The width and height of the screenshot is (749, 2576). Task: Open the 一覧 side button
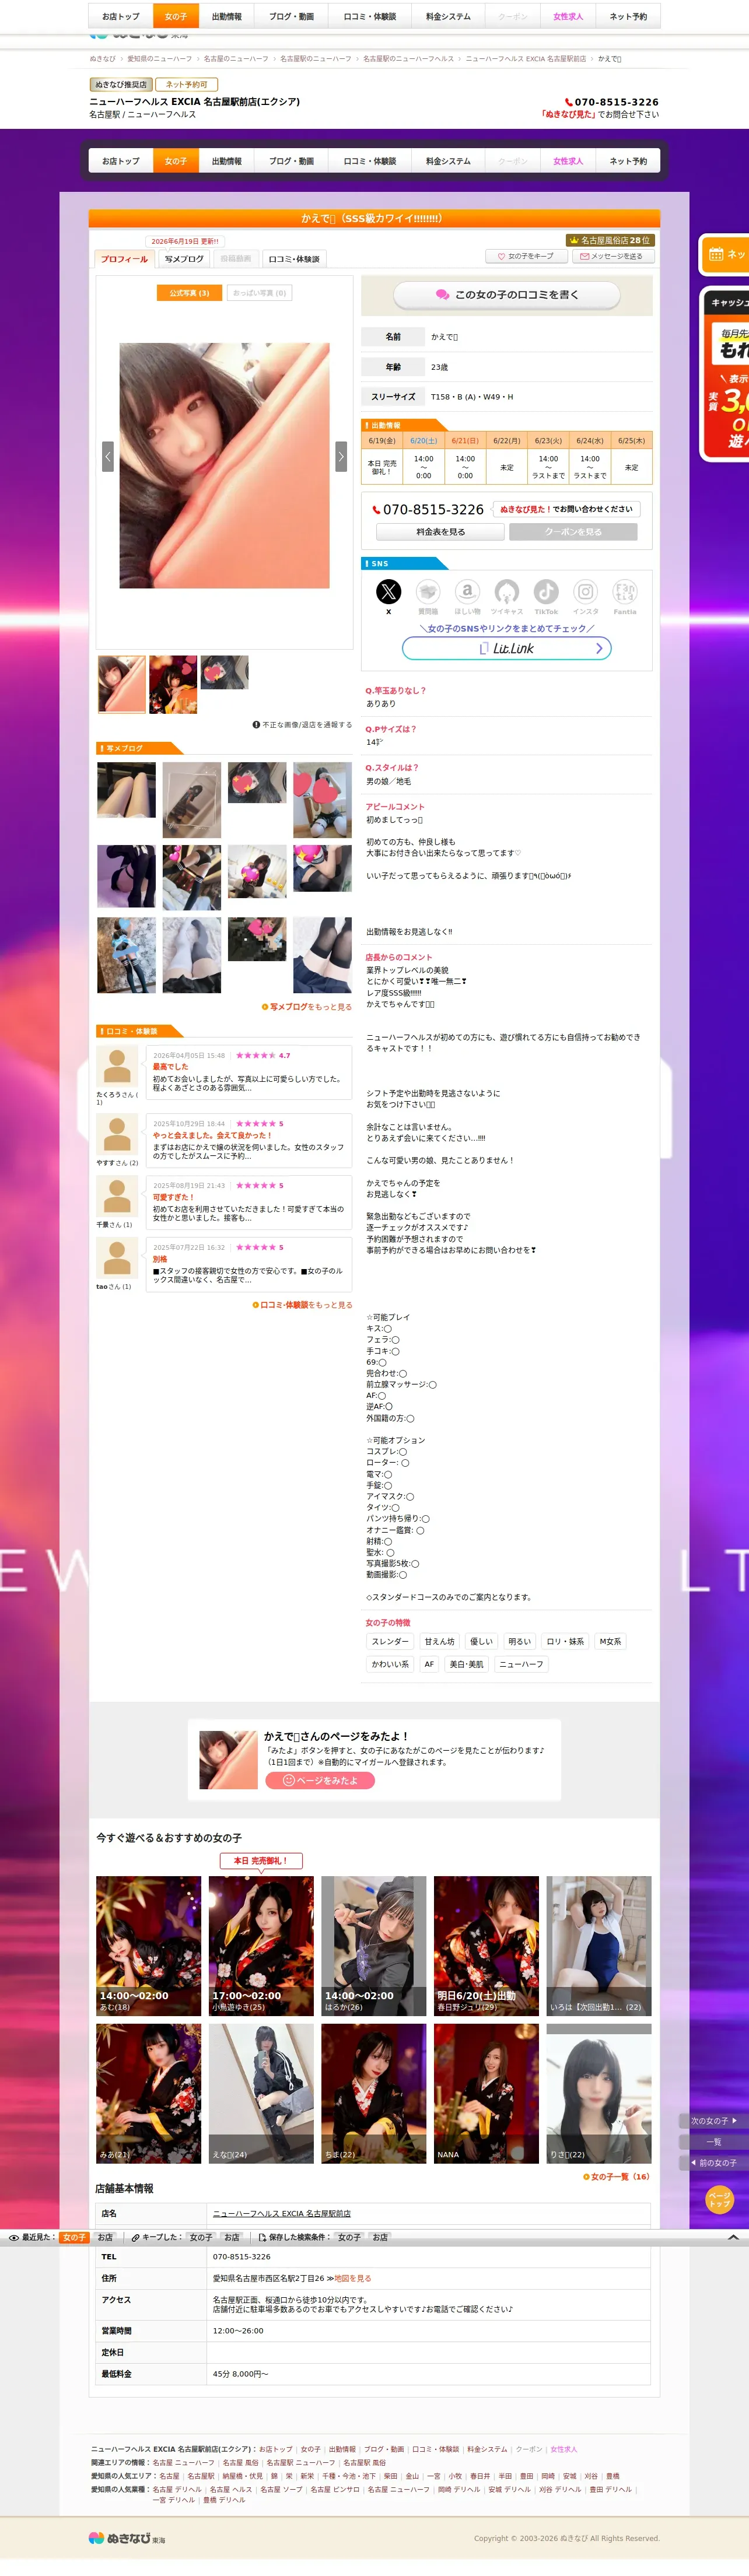713,2141
